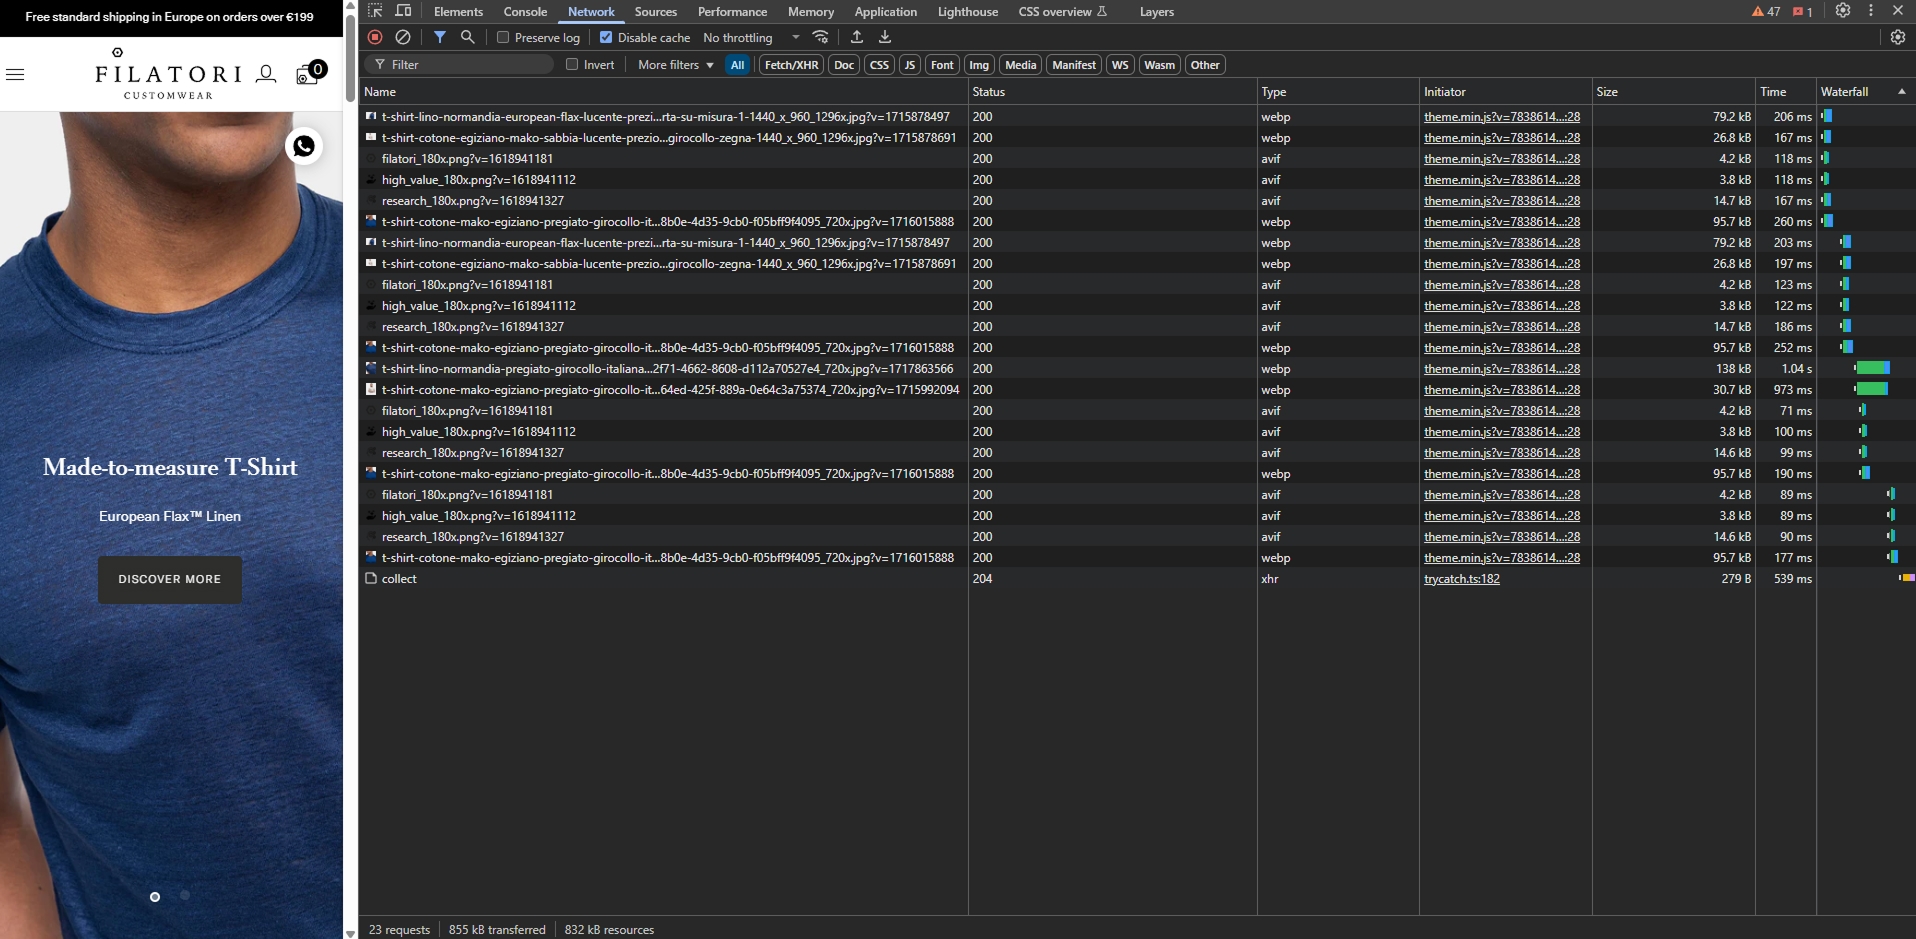Expand the More filters dropdown
The width and height of the screenshot is (1916, 939).
(x=676, y=64)
